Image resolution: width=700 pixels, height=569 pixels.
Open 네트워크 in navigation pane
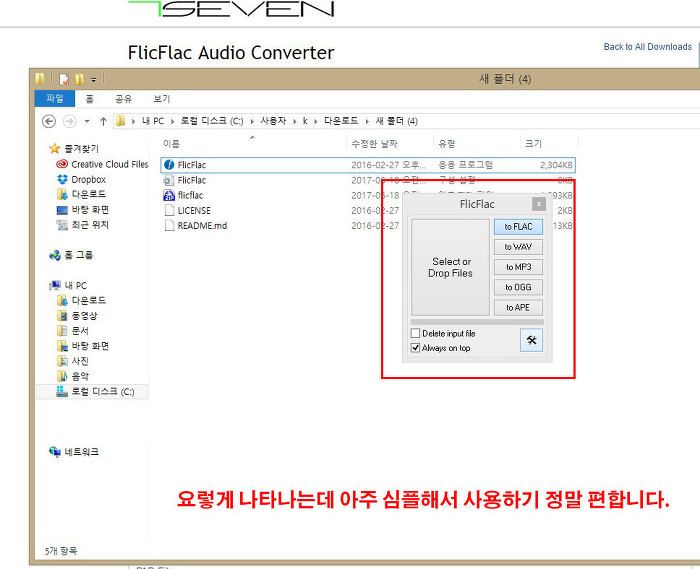point(74,452)
